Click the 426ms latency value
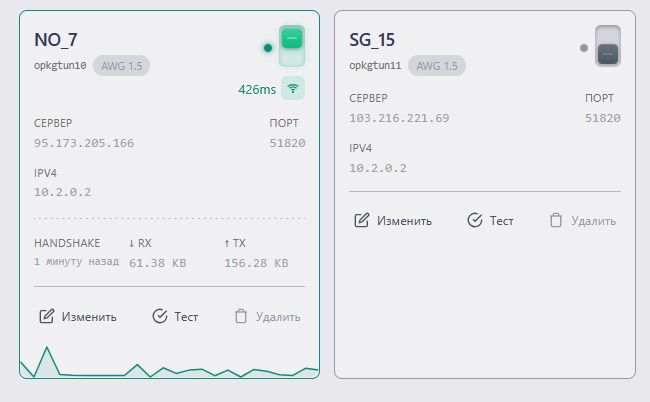The width and height of the screenshot is (650, 402). (x=256, y=89)
